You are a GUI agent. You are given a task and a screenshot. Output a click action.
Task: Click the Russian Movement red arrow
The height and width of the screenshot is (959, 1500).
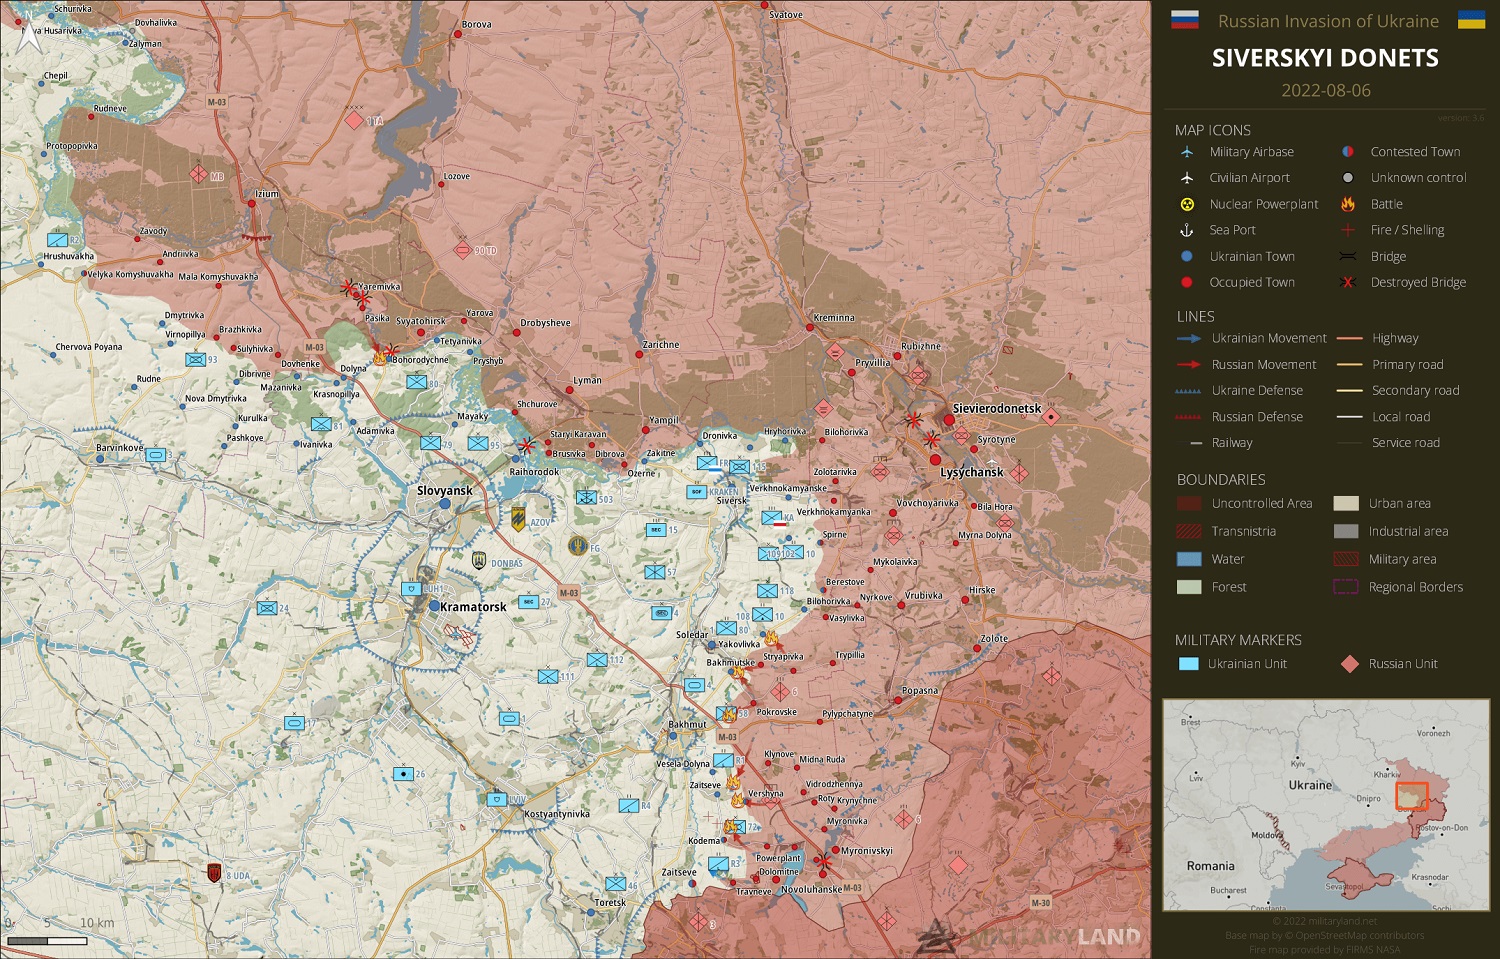(x=1189, y=364)
